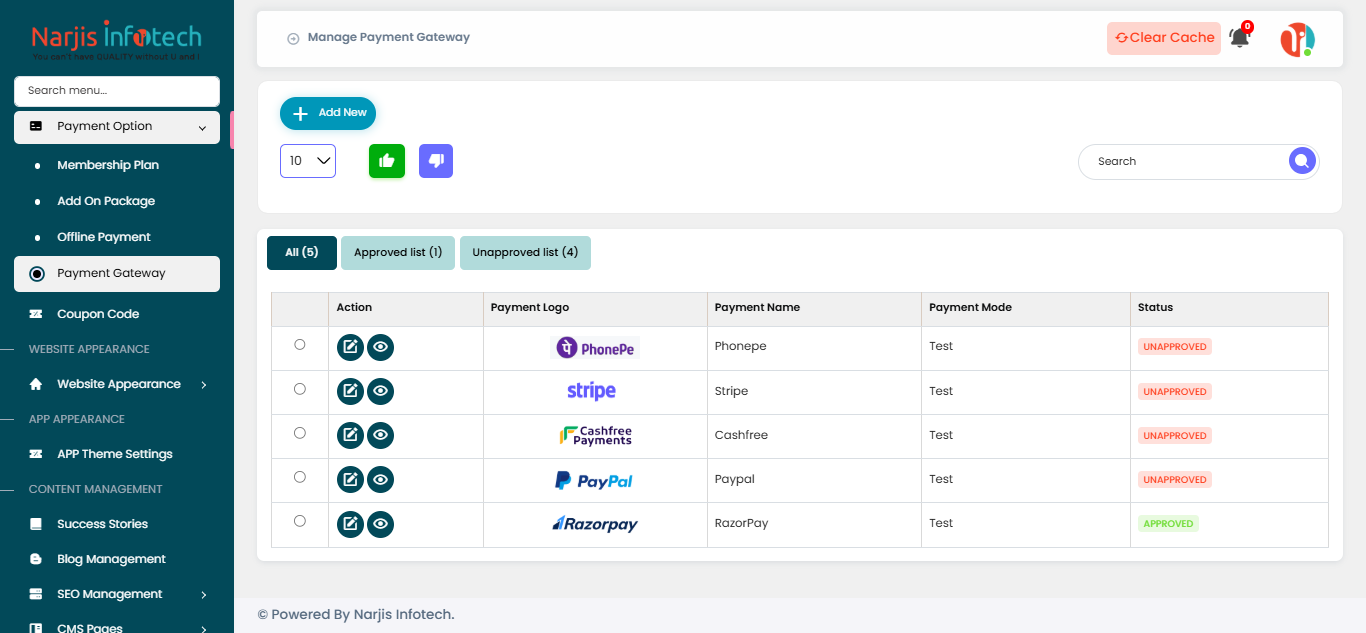
Task: Click the APPROVED status badge for RazorPay
Action: click(1168, 524)
